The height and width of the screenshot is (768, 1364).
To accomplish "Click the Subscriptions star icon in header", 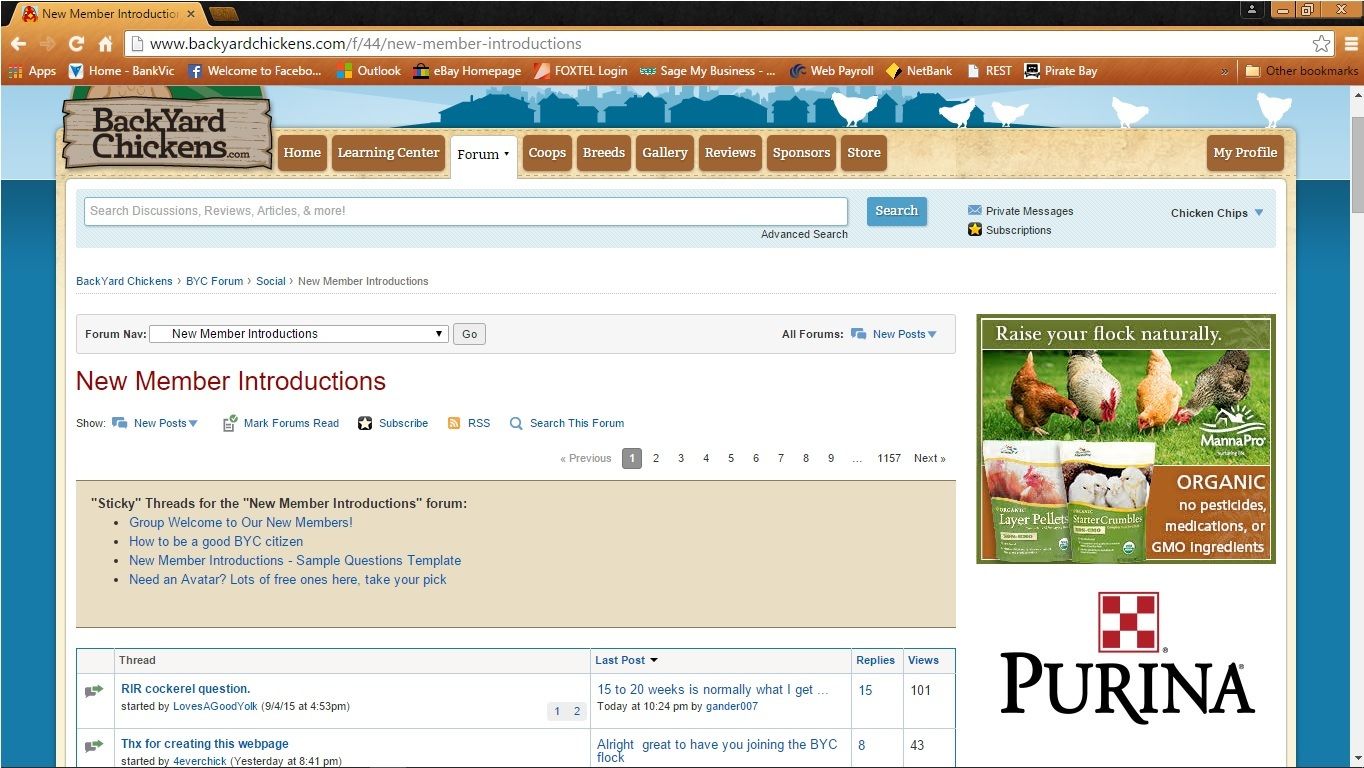I will pos(975,230).
